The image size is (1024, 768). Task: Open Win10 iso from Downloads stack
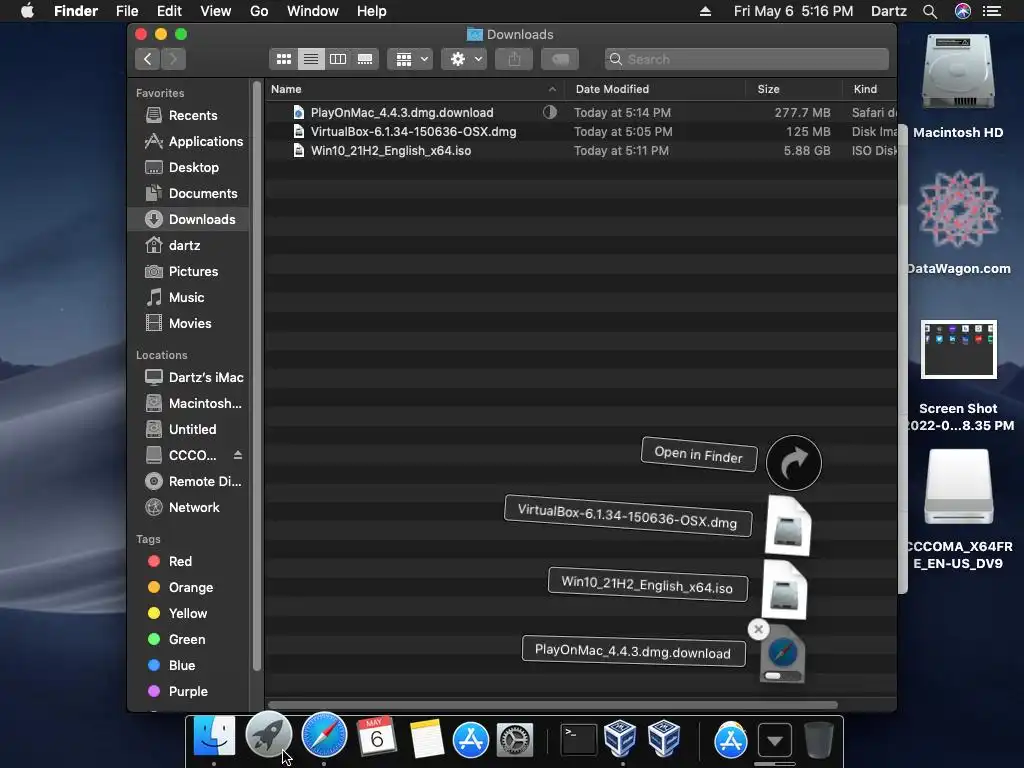784,590
